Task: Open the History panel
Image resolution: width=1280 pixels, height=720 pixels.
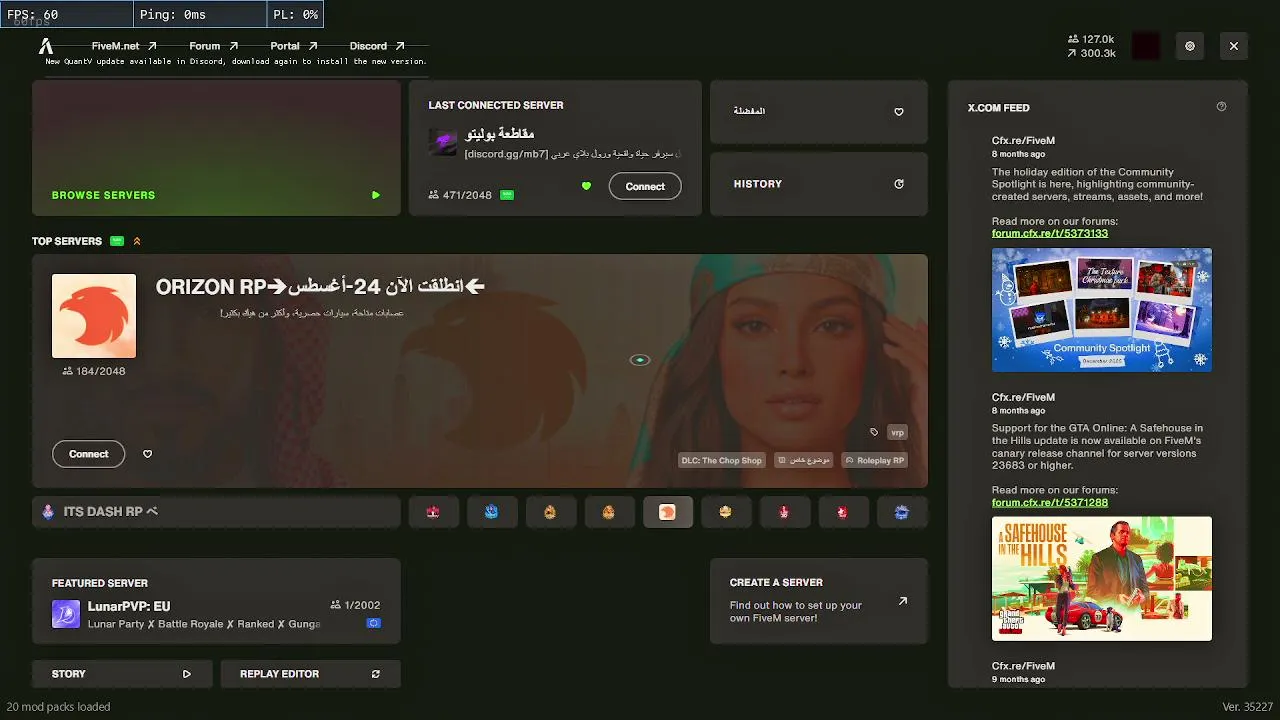Action: pyautogui.click(x=819, y=184)
